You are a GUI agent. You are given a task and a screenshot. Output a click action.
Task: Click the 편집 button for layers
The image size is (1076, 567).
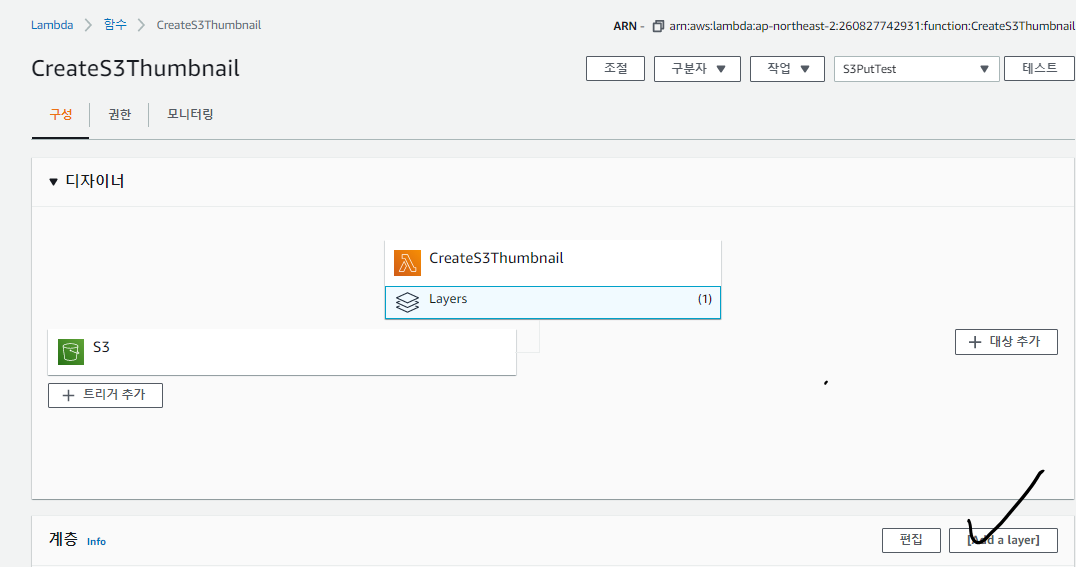(911, 540)
